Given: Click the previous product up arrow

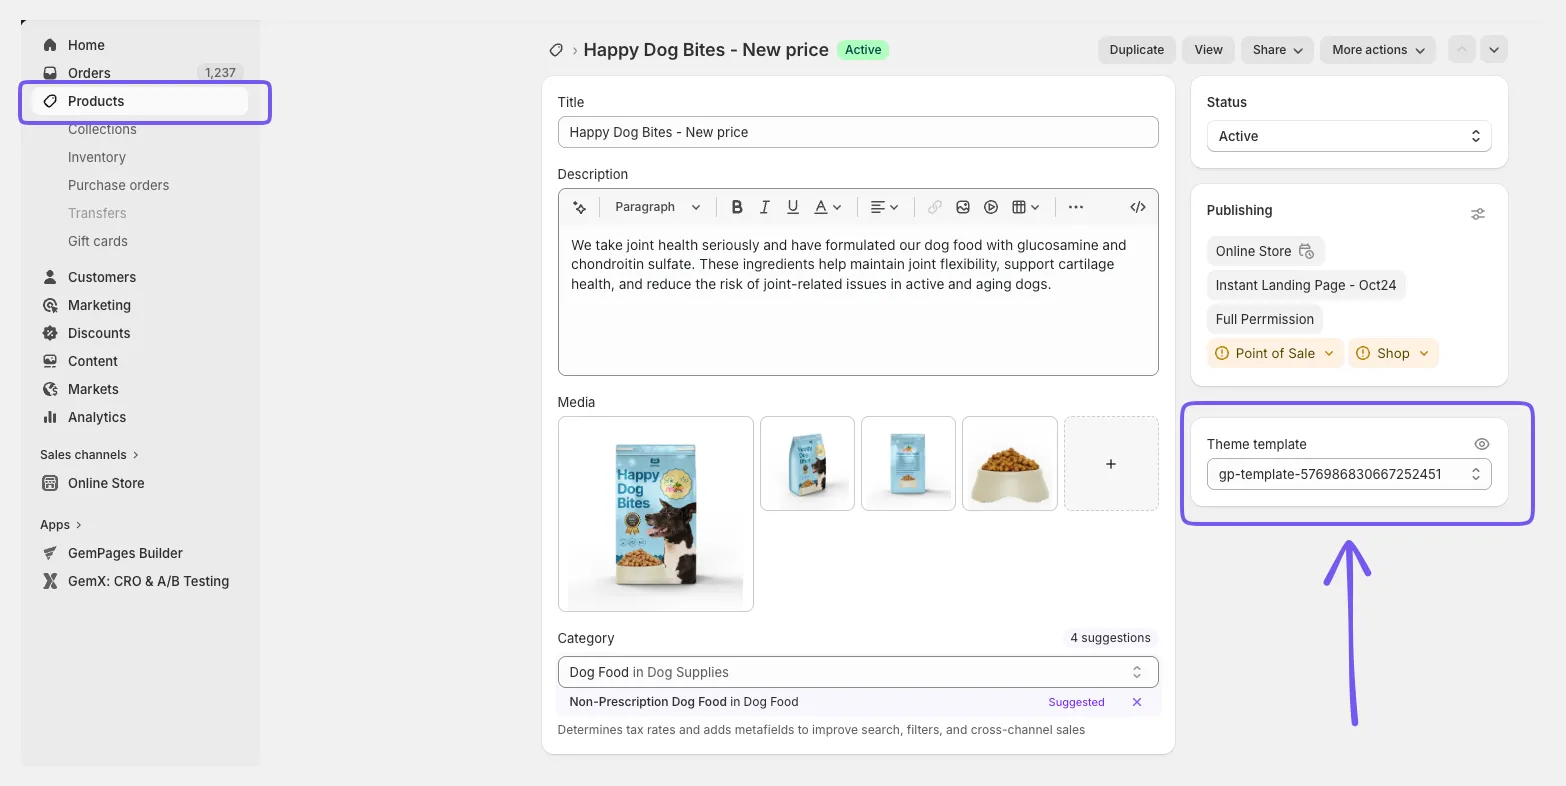Looking at the screenshot, I should click(x=1462, y=50).
